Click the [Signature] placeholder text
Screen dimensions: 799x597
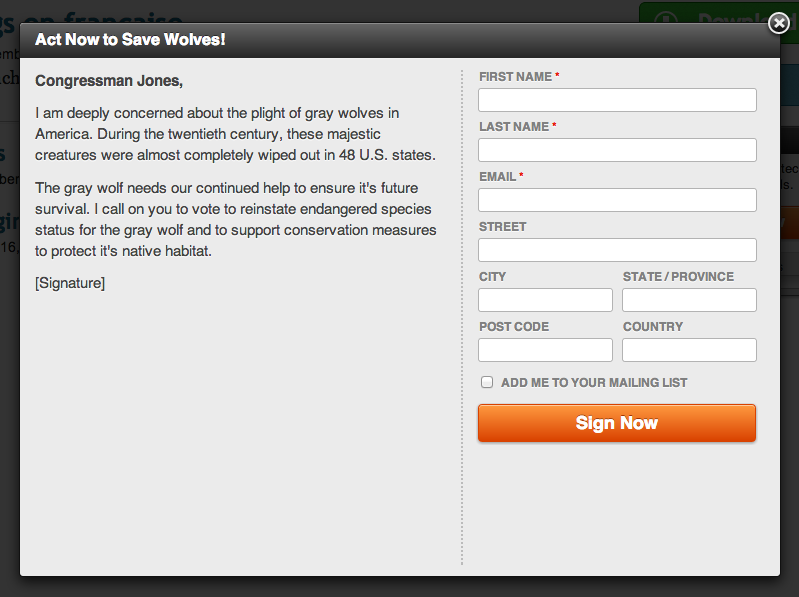[x=70, y=283]
